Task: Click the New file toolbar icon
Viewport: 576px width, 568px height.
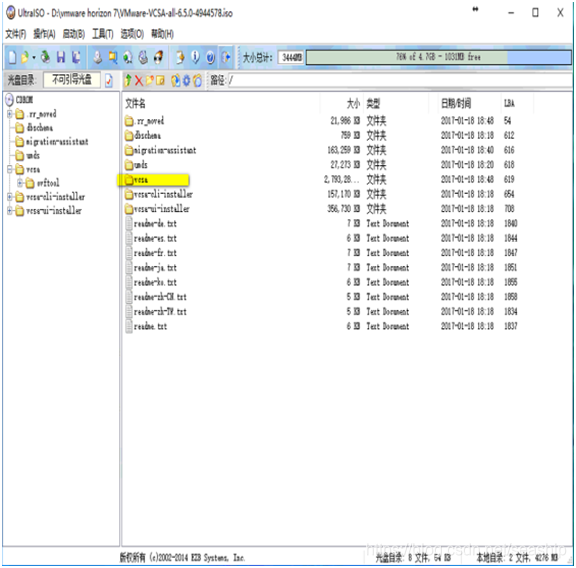Action: pos(12,57)
